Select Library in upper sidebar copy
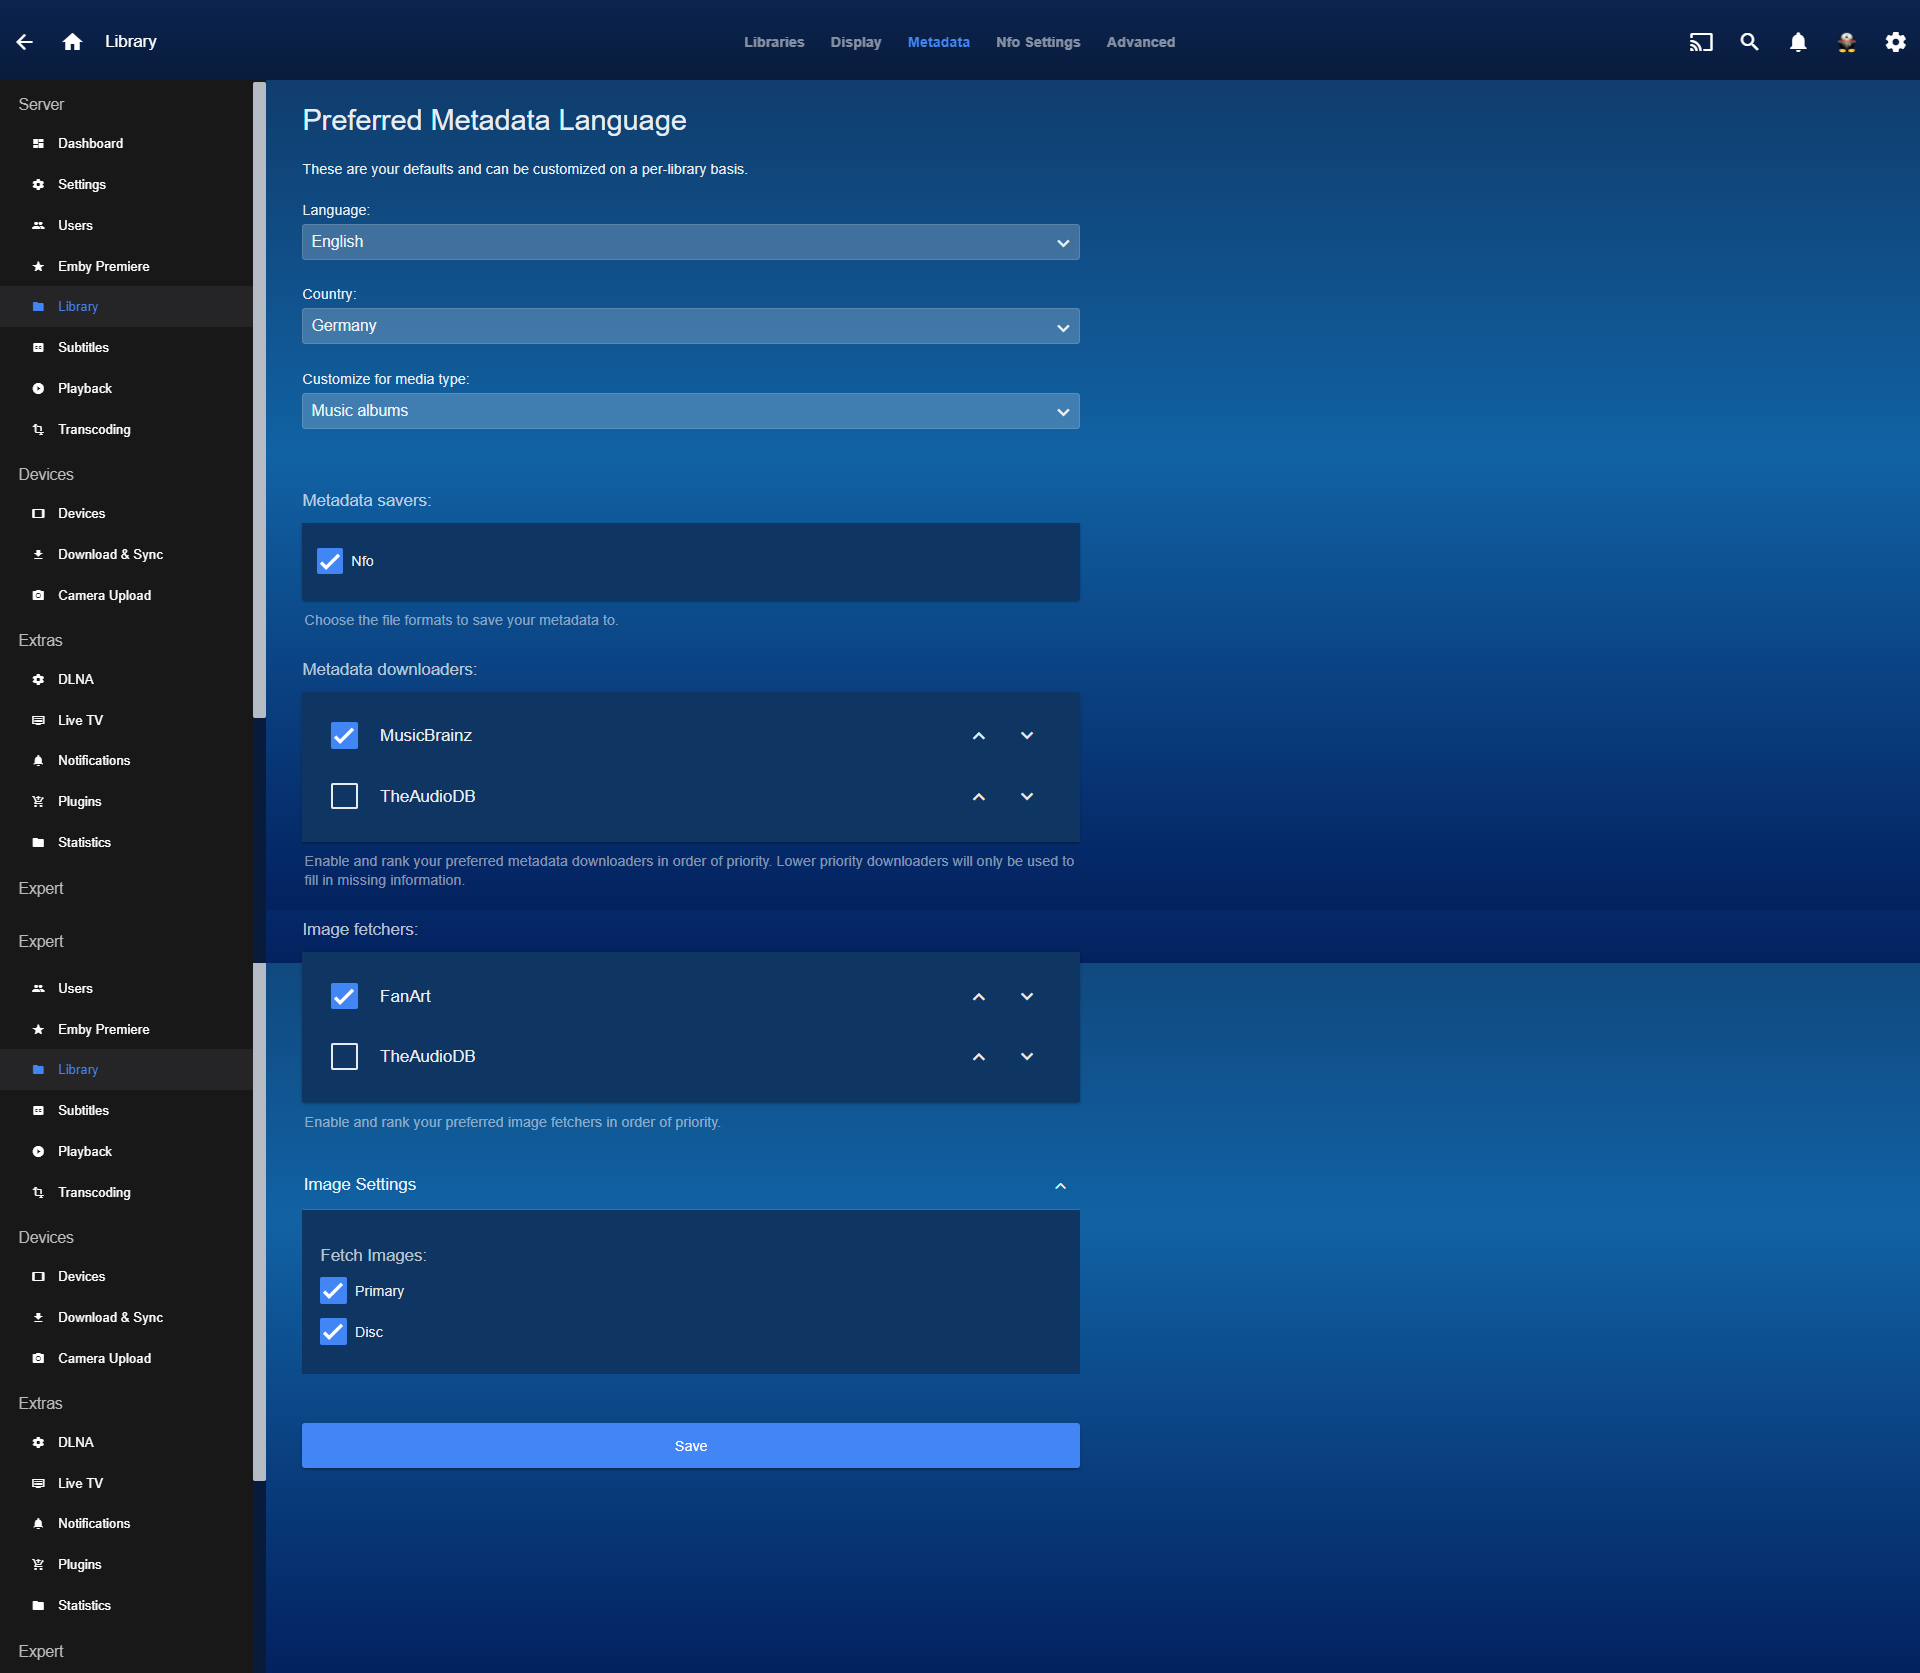 pos(126,307)
